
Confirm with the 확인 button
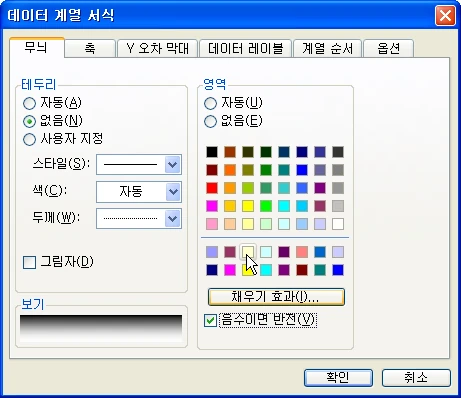[338, 378]
